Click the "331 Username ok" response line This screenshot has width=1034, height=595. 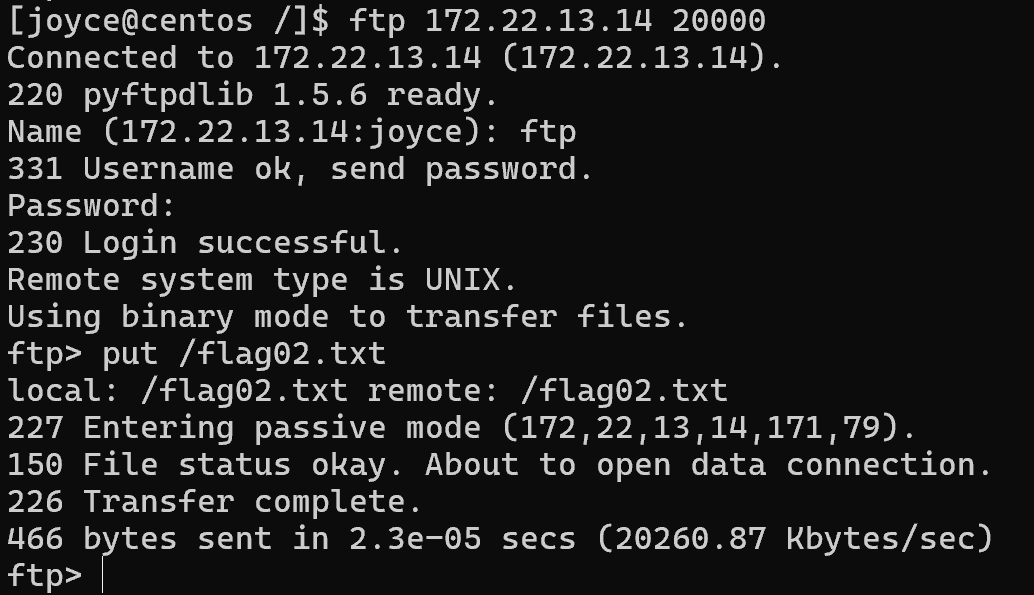(130, 169)
